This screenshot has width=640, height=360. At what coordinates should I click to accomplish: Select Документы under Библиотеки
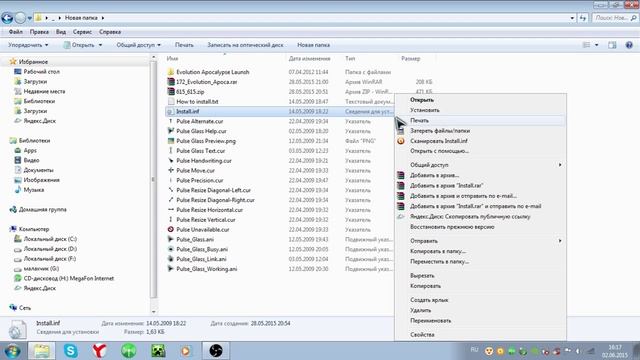(x=38, y=170)
